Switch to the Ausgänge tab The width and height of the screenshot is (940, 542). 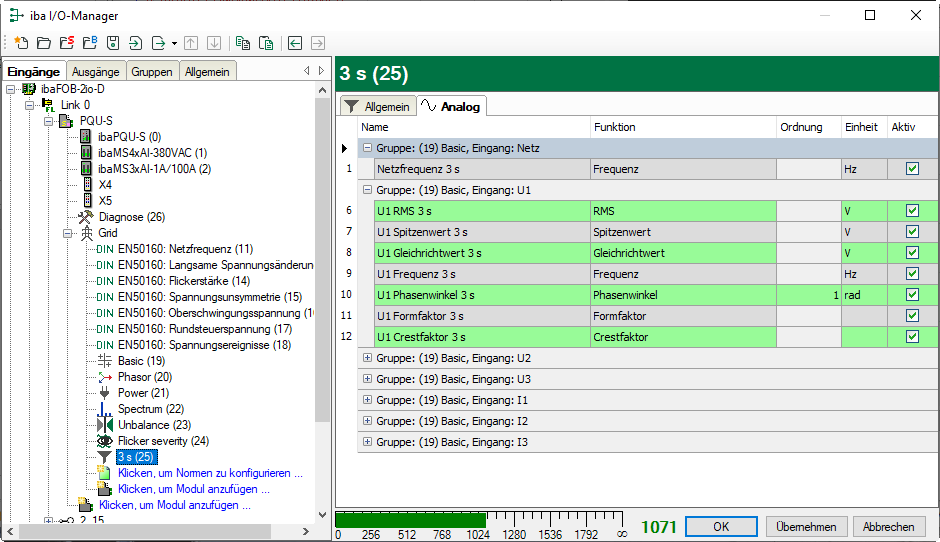(96, 72)
